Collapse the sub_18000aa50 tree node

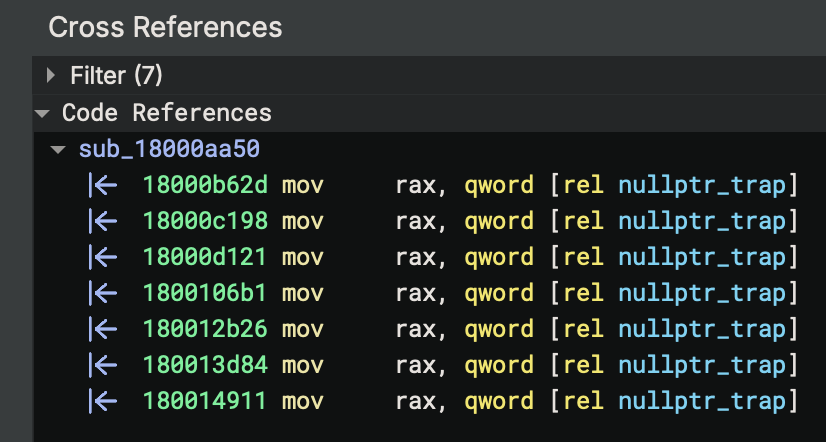pos(58,150)
